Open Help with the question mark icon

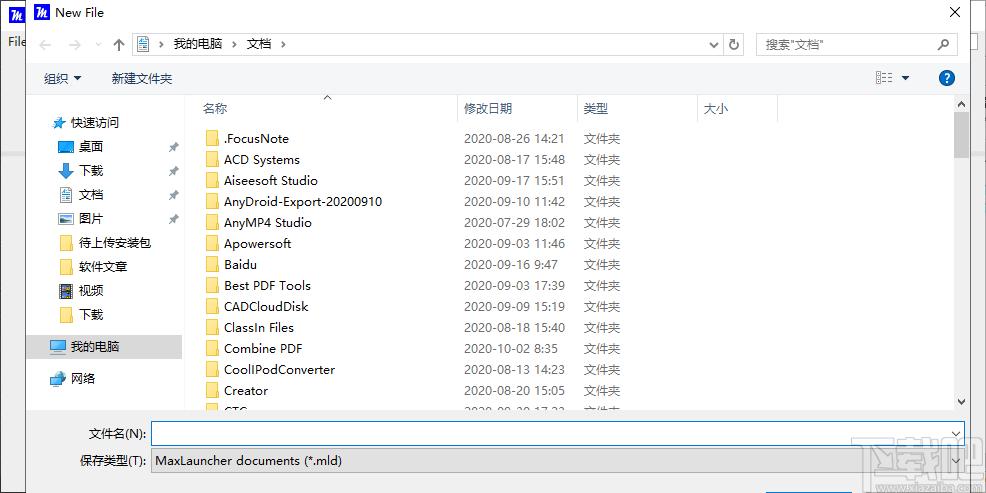coord(946,78)
